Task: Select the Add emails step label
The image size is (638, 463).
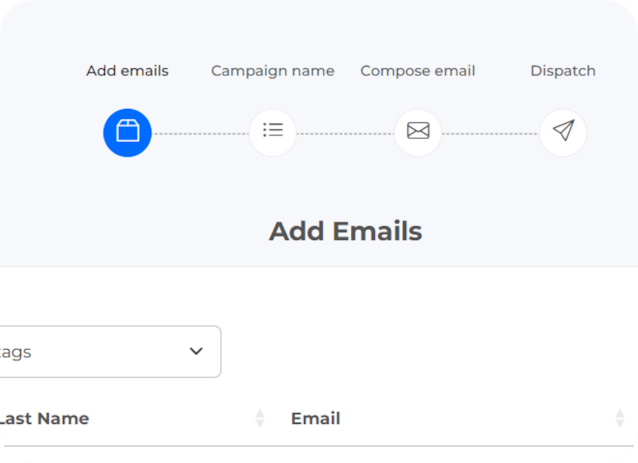Action: [x=127, y=71]
